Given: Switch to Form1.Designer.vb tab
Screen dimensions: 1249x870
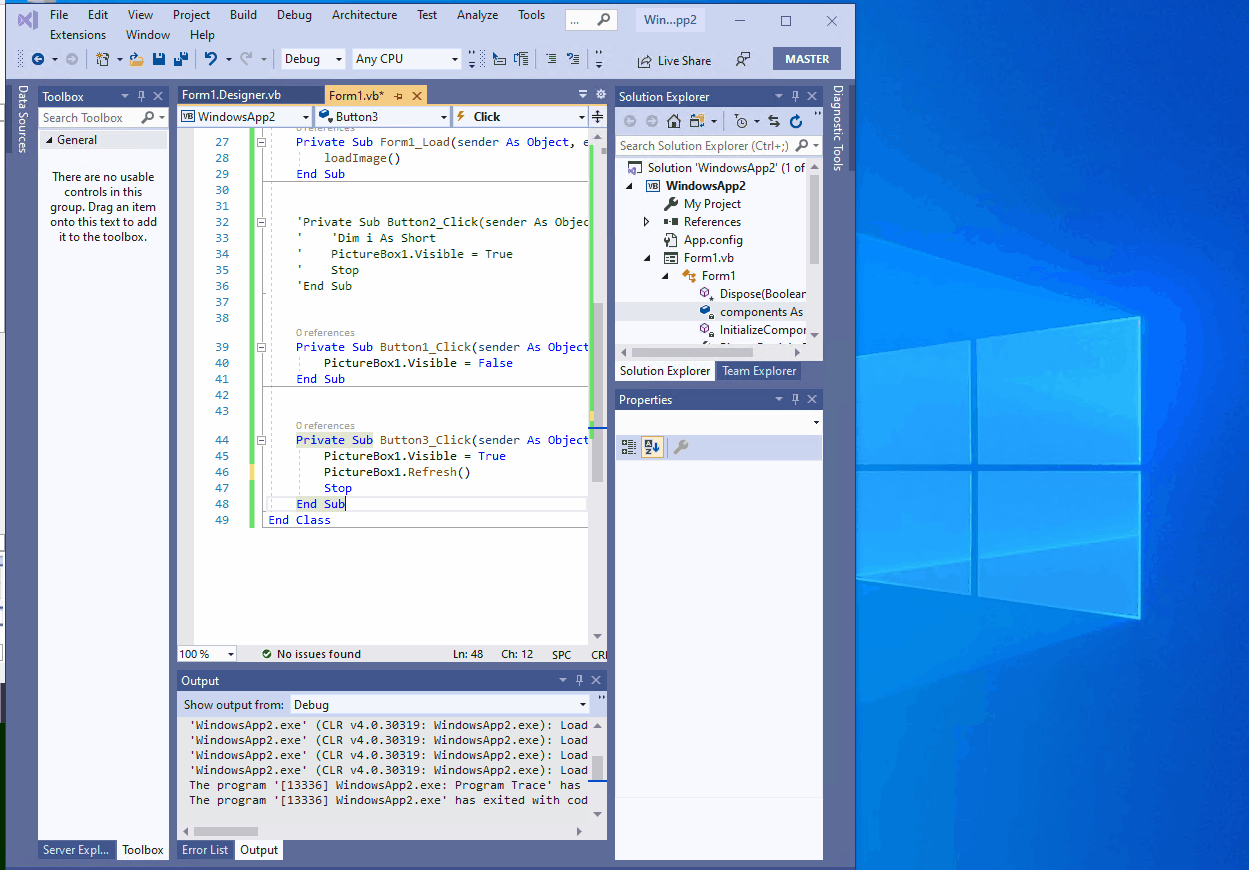Looking at the screenshot, I should tap(232, 95).
